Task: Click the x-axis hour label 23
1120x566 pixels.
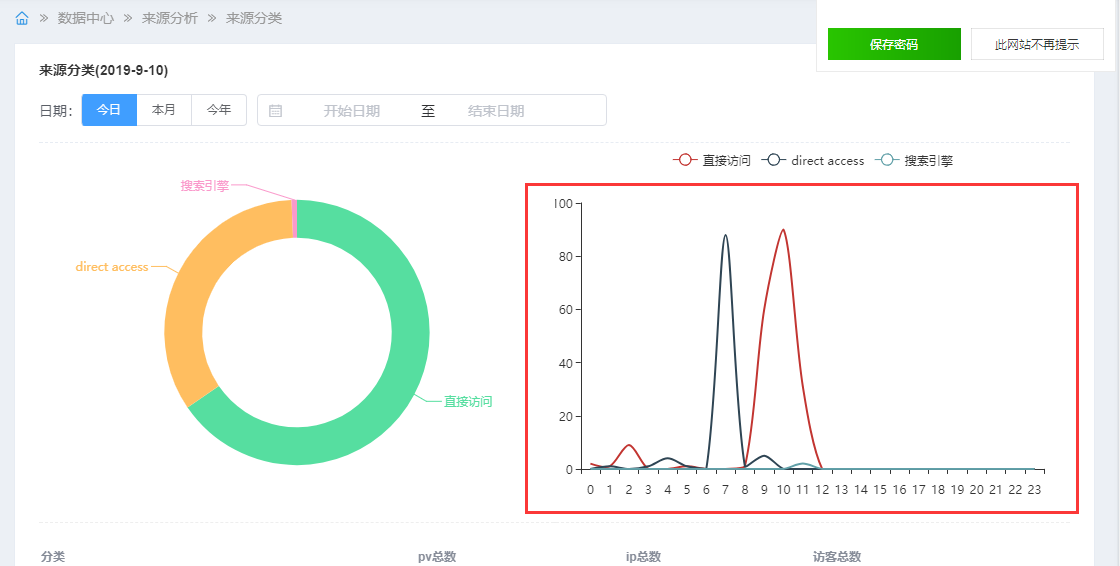Action: 1034,490
